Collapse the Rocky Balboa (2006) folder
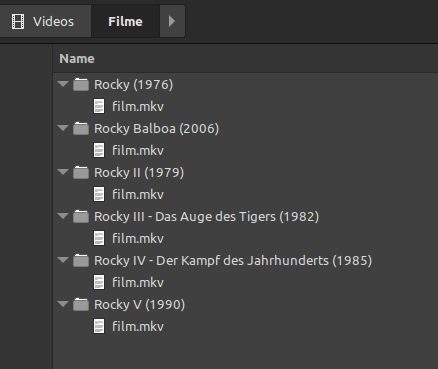 [63, 128]
